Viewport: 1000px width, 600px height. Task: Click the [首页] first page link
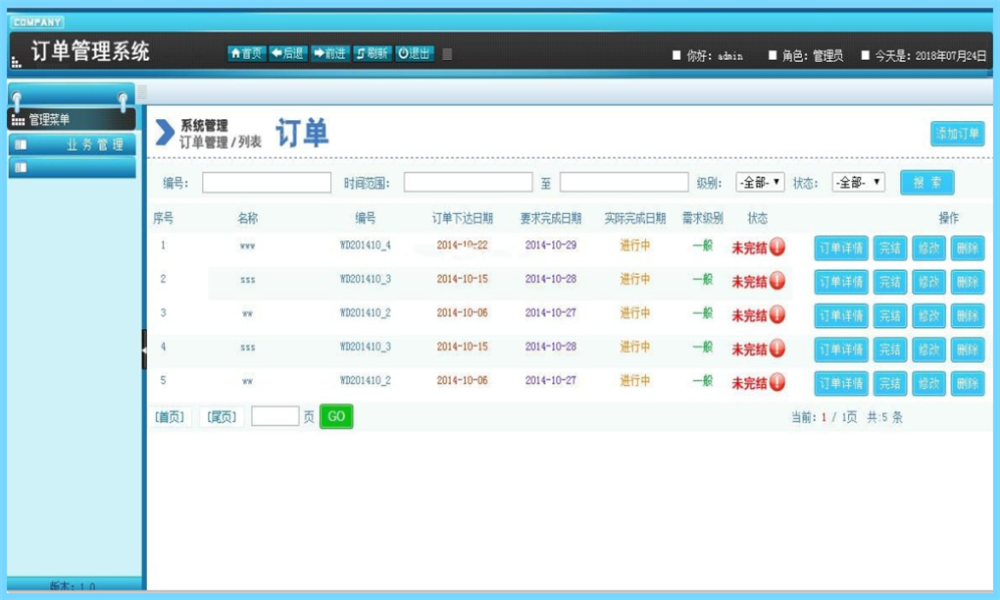point(170,417)
